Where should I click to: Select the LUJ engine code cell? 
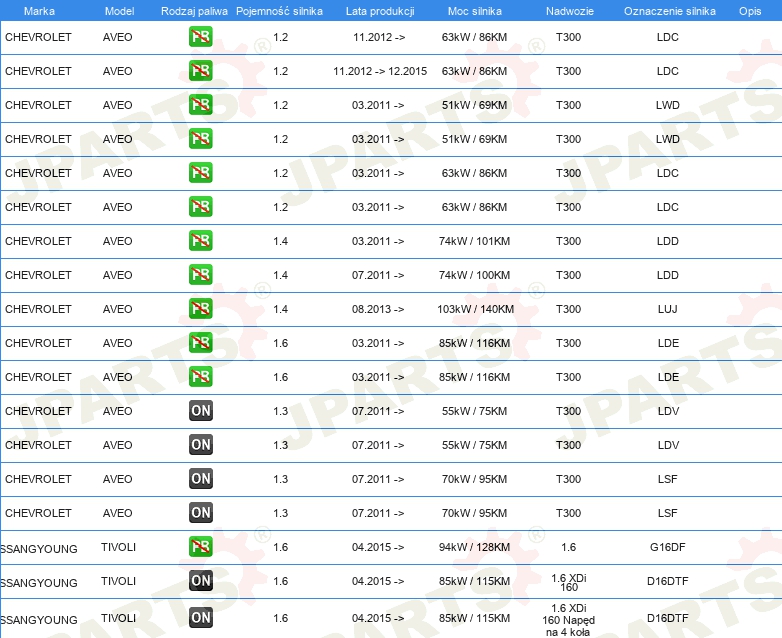tap(667, 309)
